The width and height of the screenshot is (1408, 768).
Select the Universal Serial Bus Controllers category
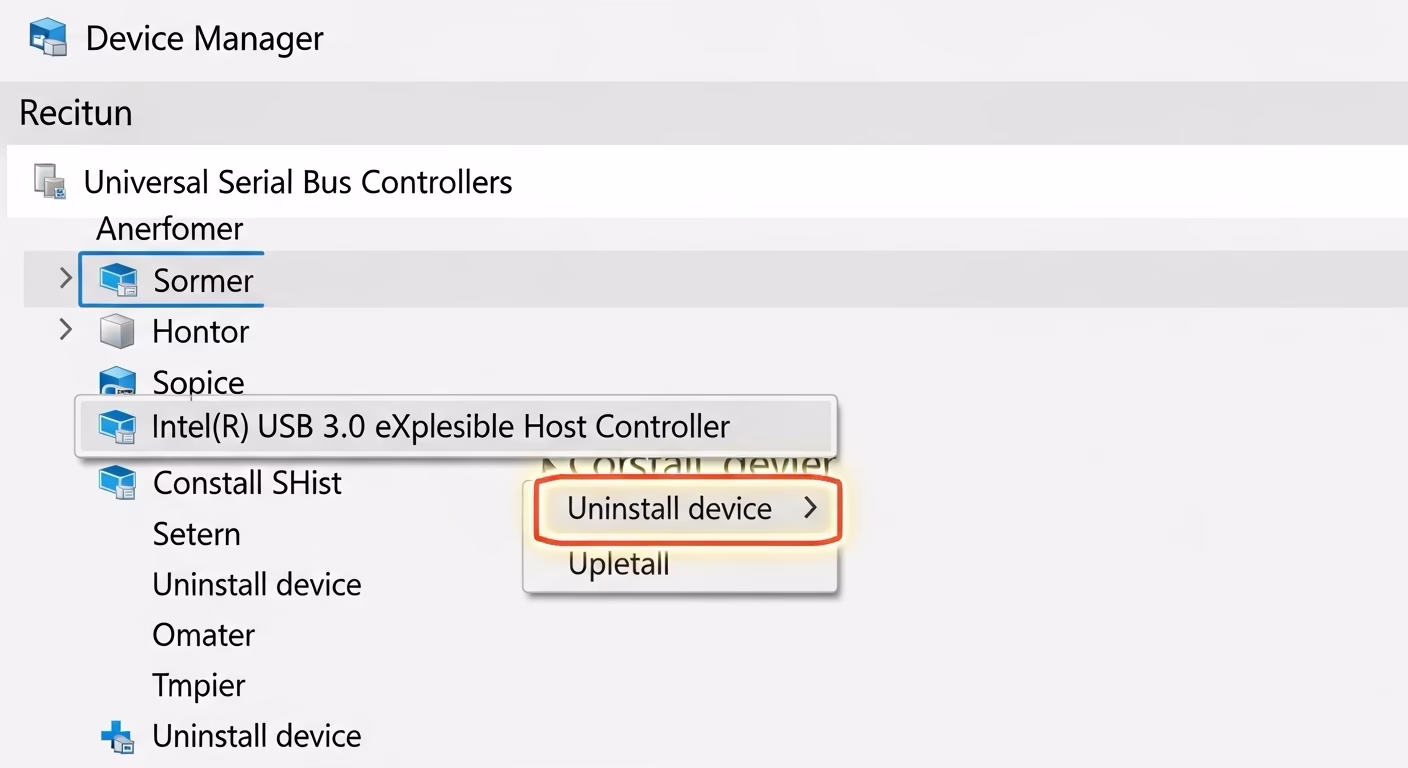(x=298, y=182)
